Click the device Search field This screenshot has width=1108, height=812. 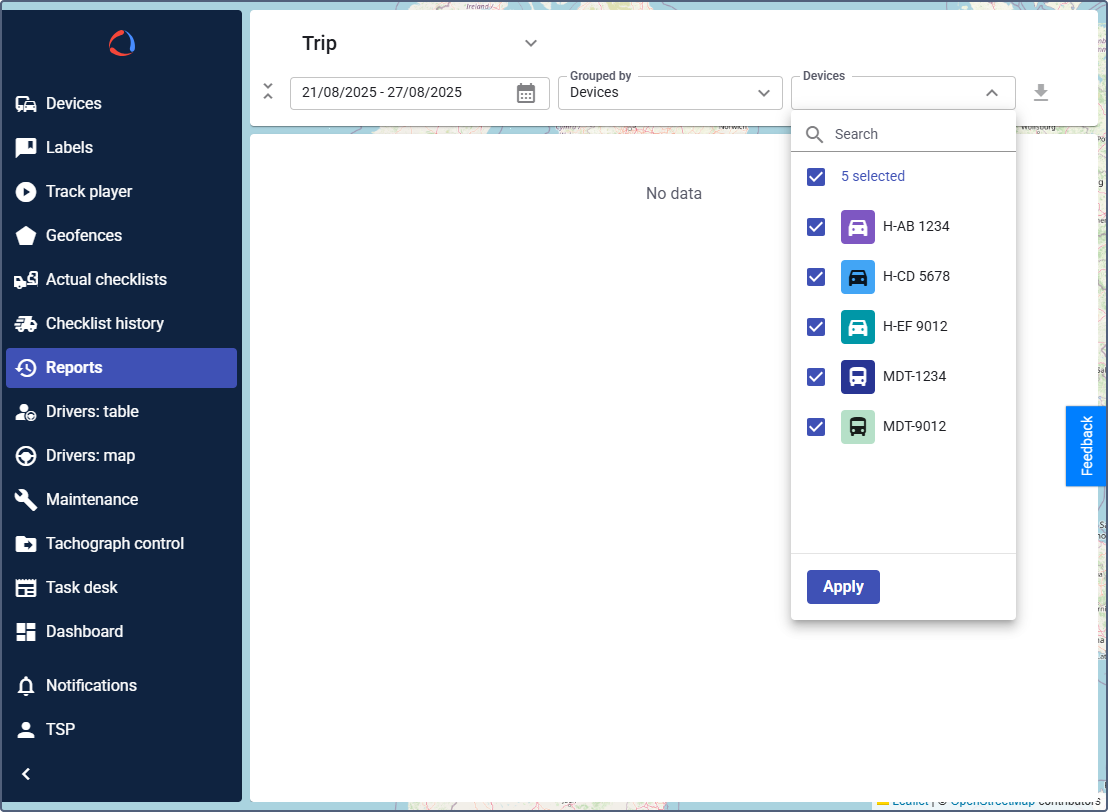(920, 134)
